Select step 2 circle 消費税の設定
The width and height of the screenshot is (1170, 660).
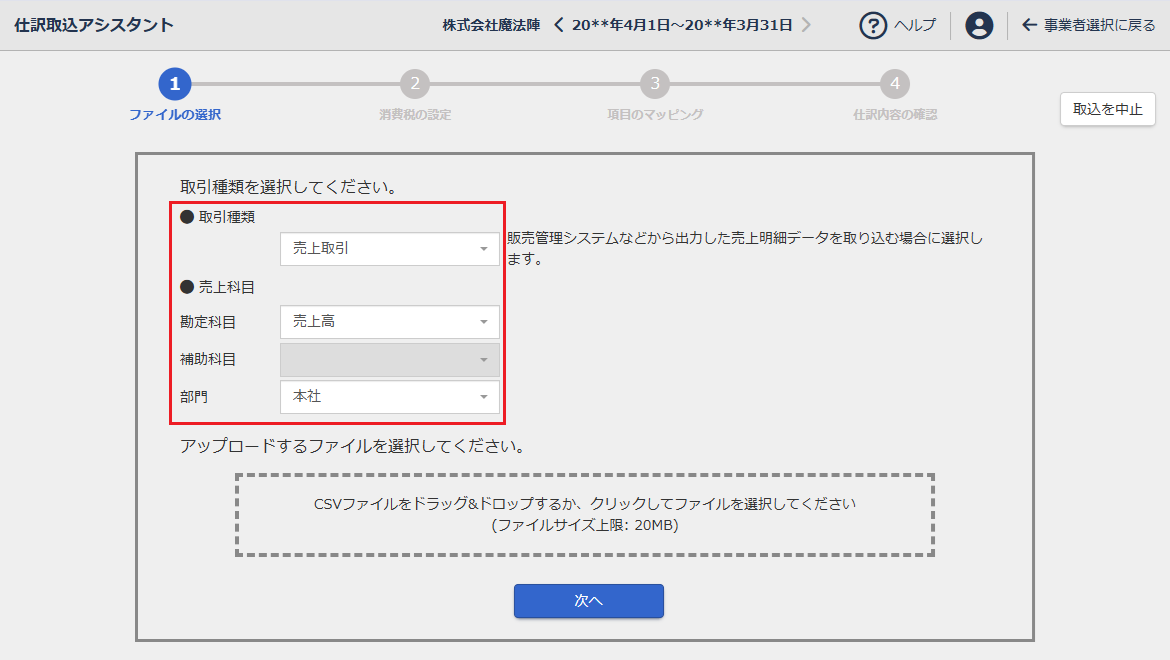[x=415, y=84]
